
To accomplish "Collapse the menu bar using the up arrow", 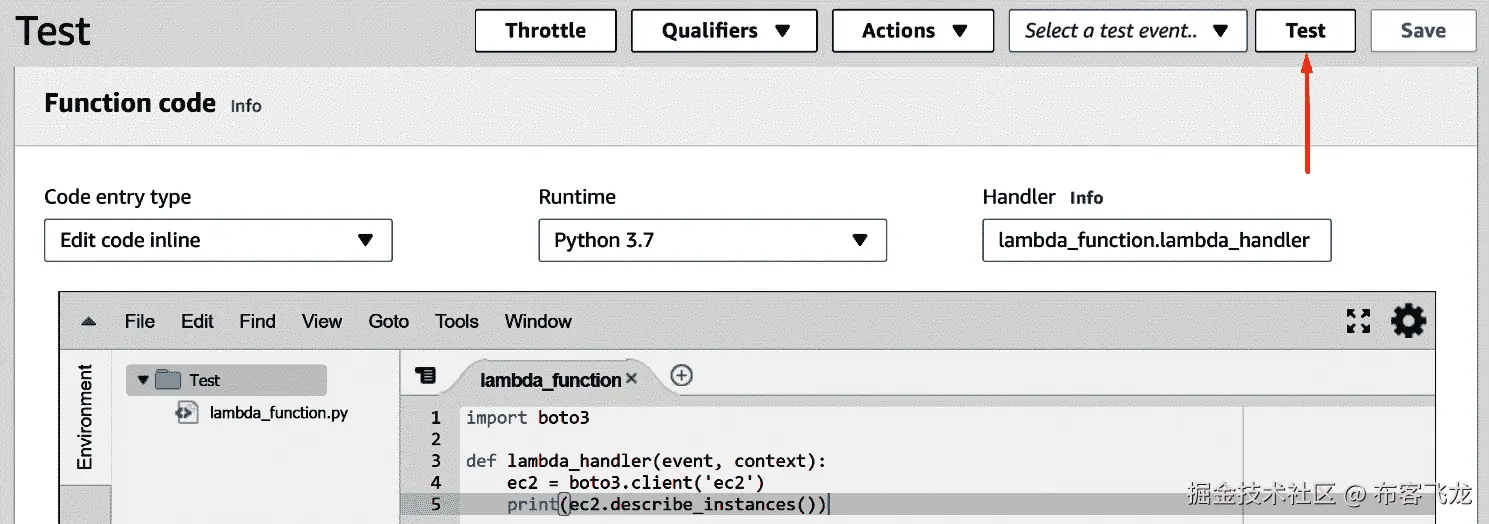I will click(89, 322).
